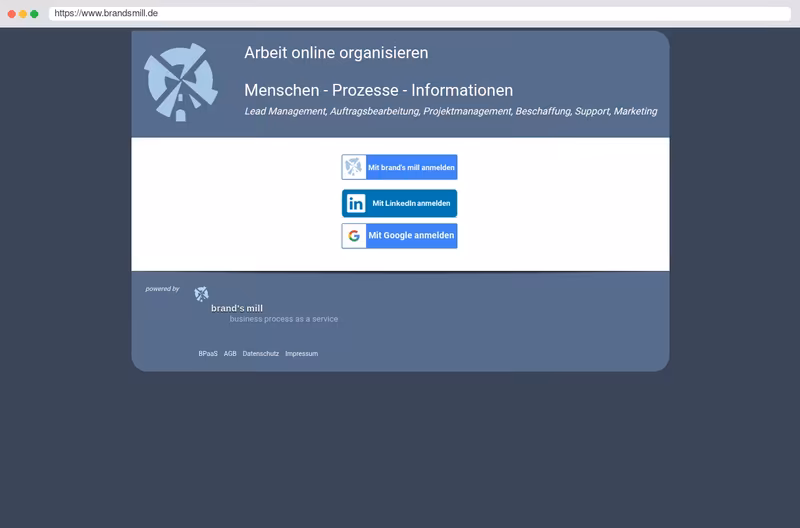
Task: Open the AGB footer link
Action: pyautogui.click(x=230, y=354)
